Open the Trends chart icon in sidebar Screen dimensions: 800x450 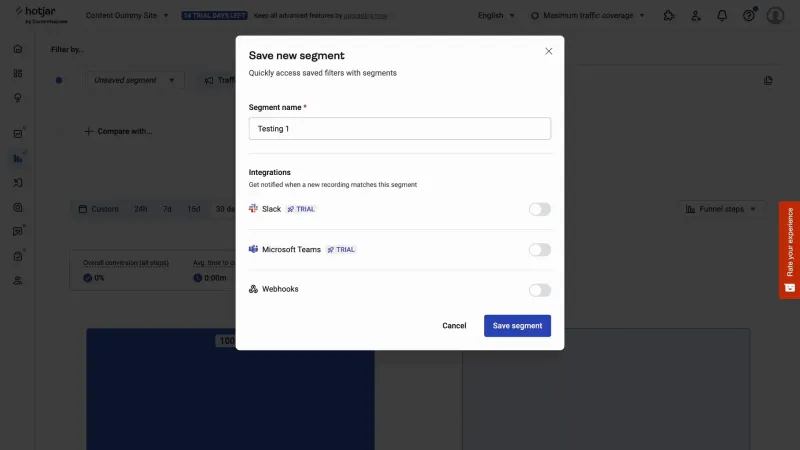click(18, 134)
